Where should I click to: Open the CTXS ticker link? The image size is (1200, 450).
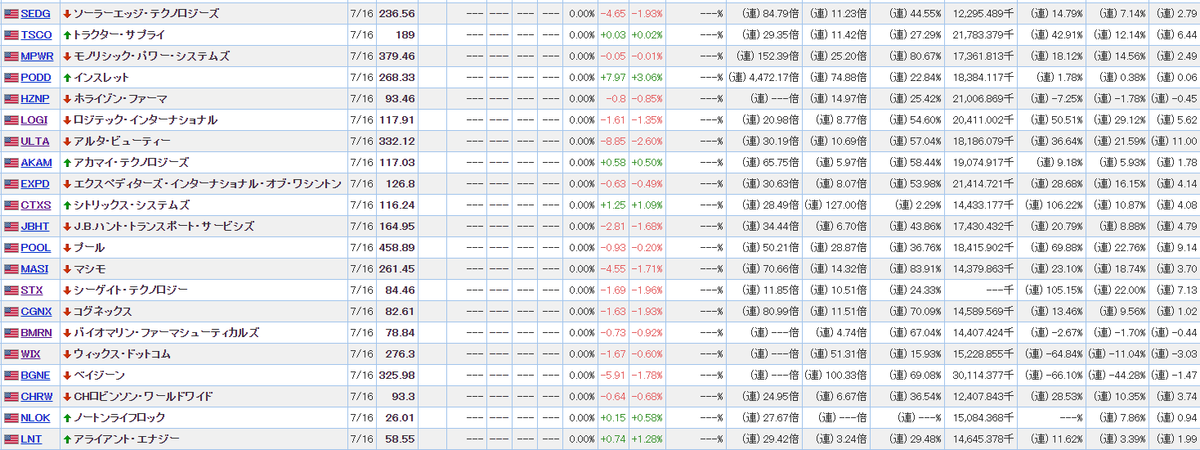36,205
